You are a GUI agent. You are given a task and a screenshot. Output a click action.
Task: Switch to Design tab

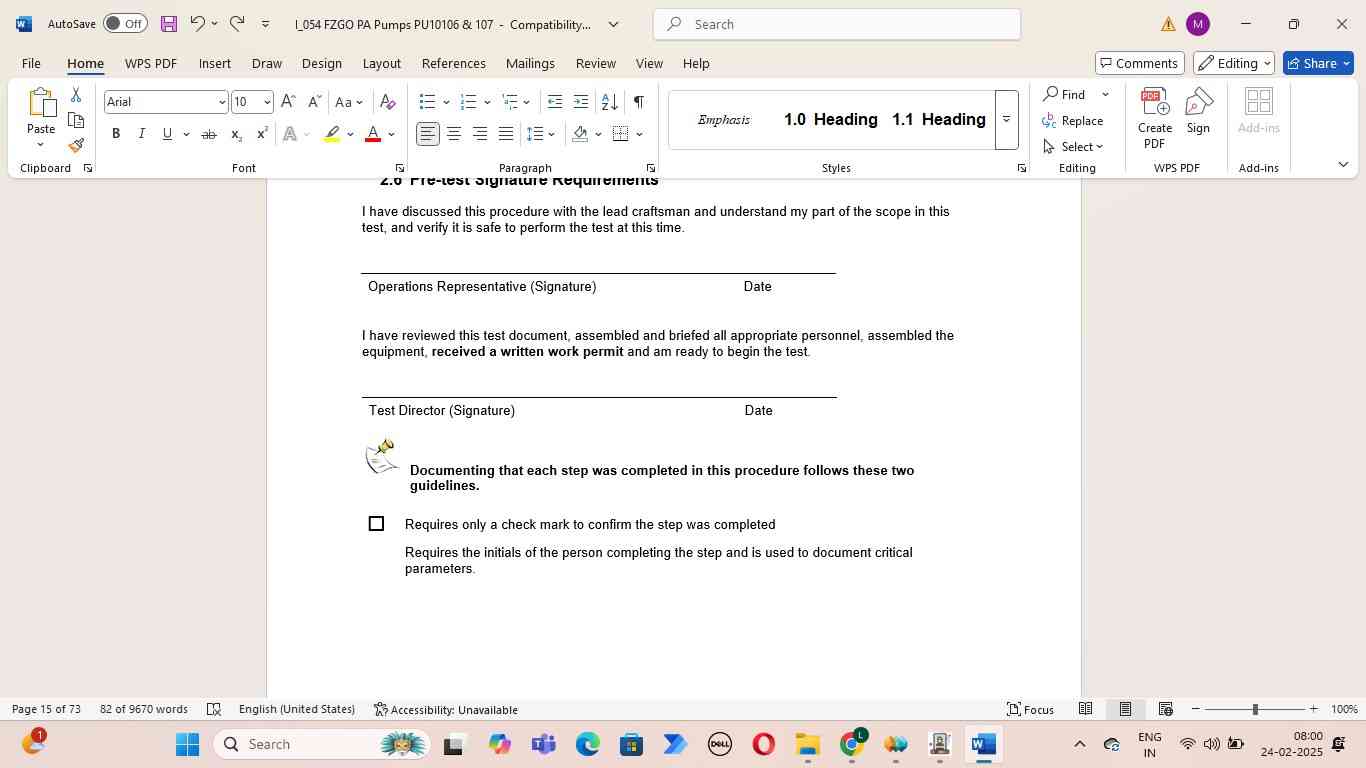click(322, 63)
